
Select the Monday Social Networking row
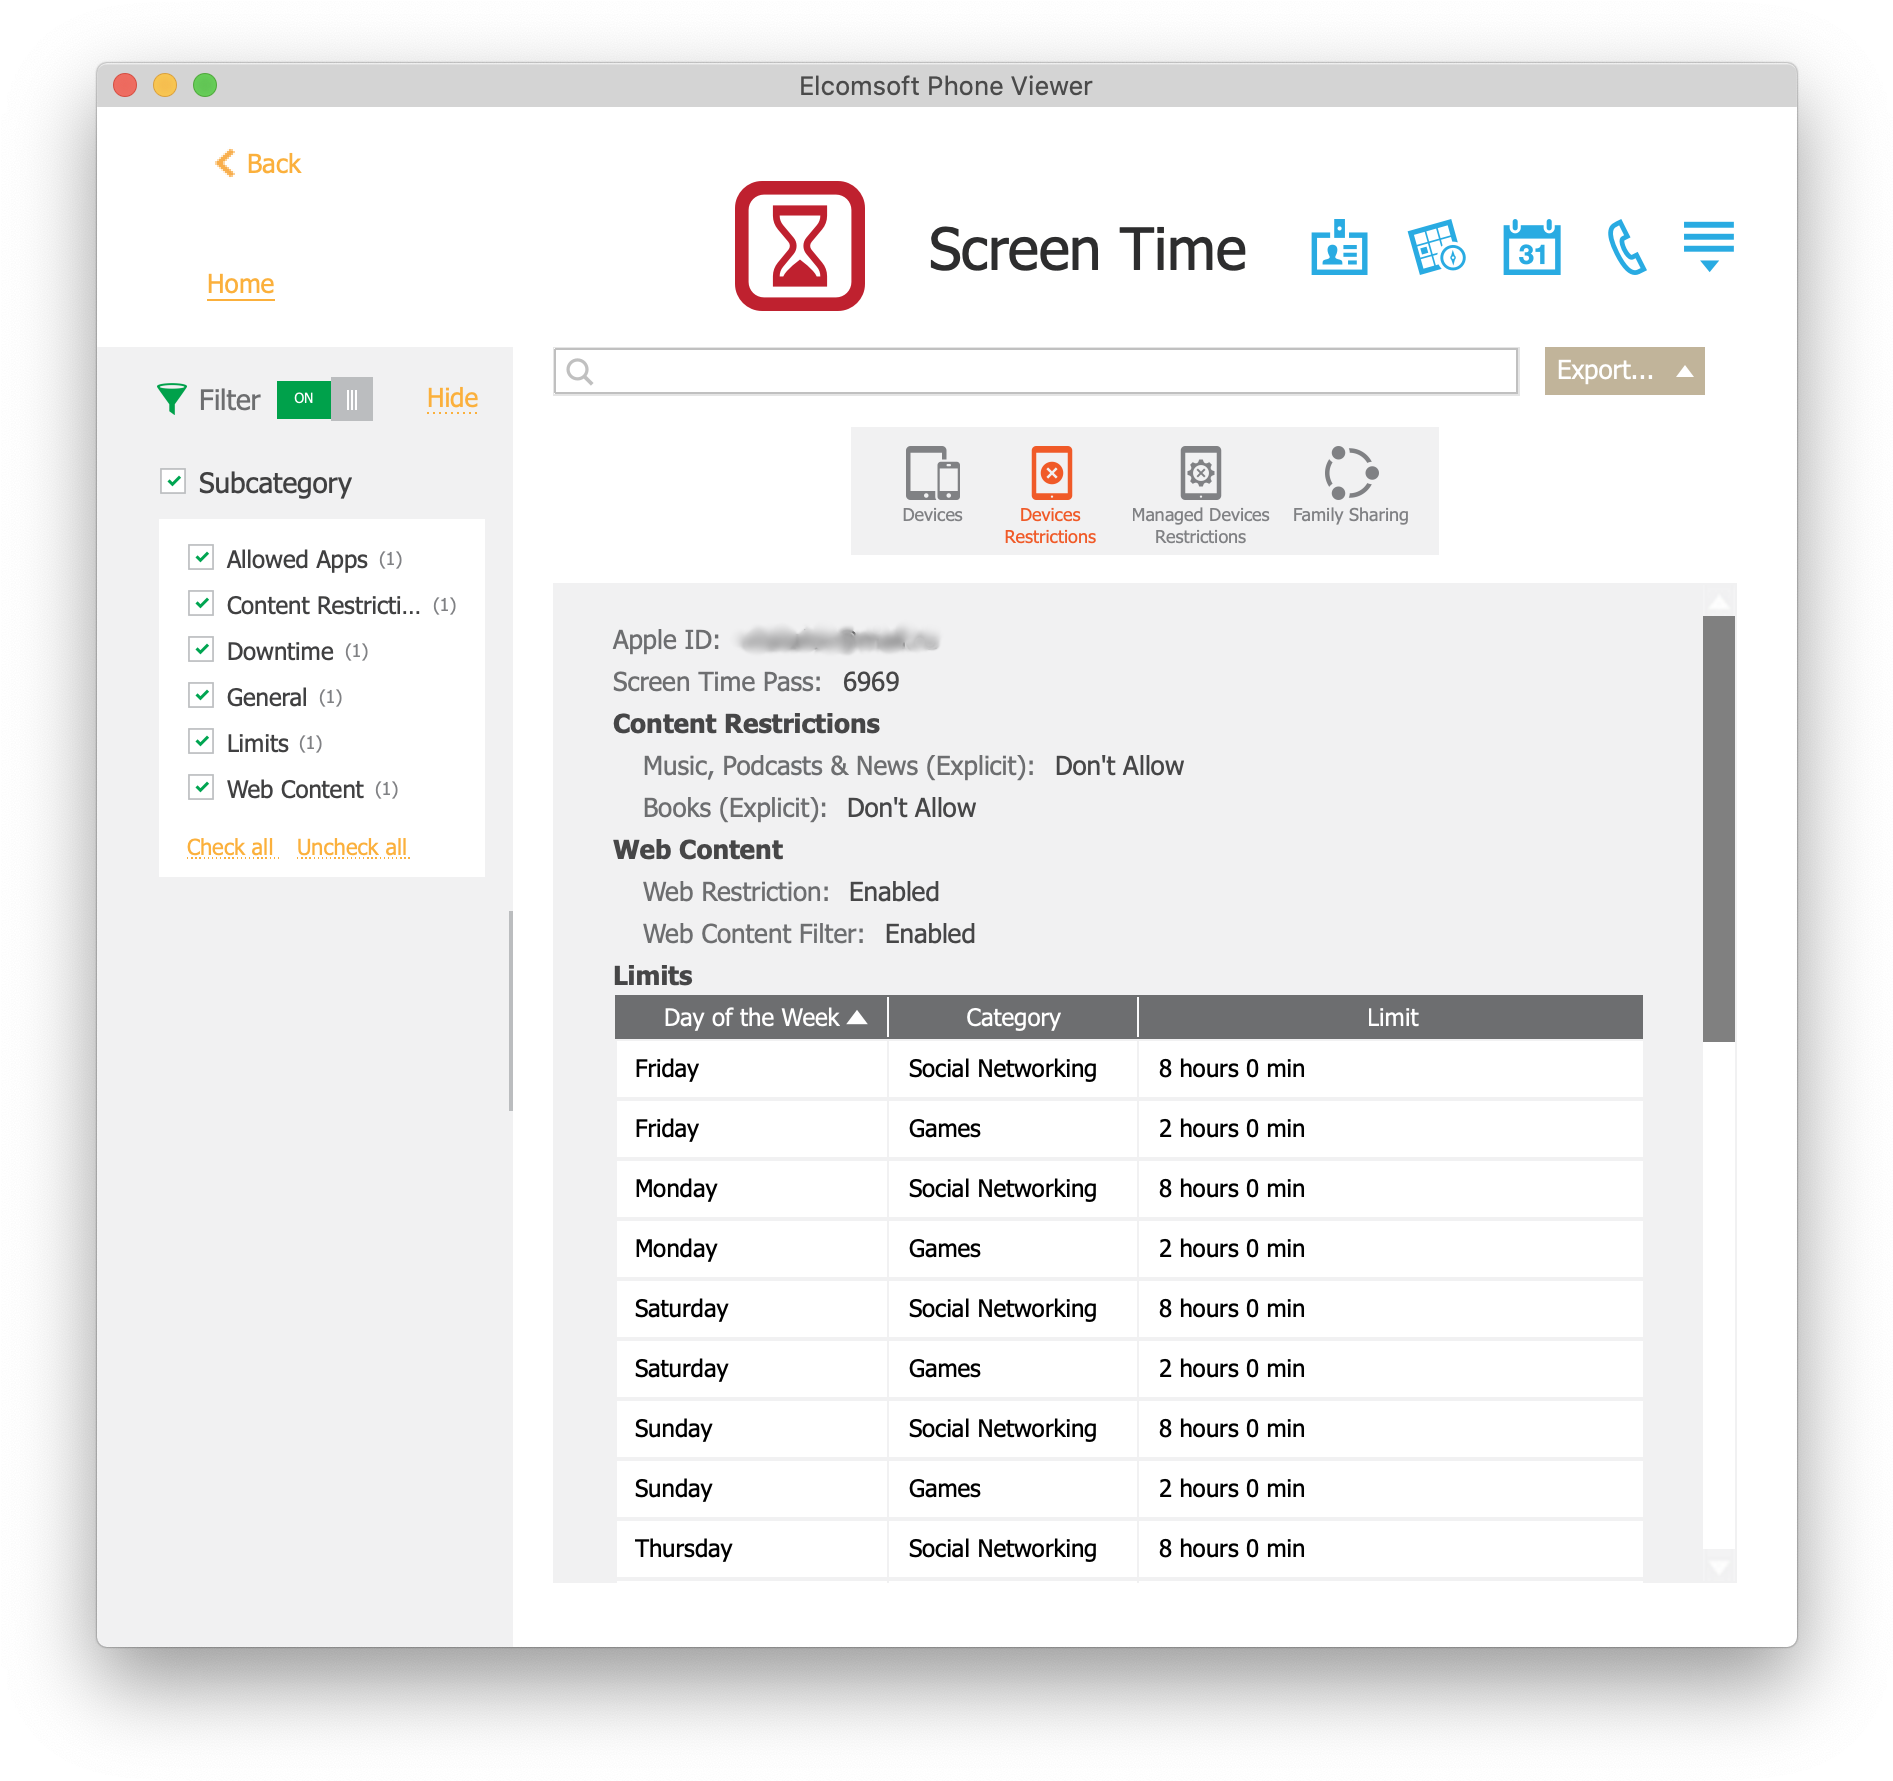1129,1189
